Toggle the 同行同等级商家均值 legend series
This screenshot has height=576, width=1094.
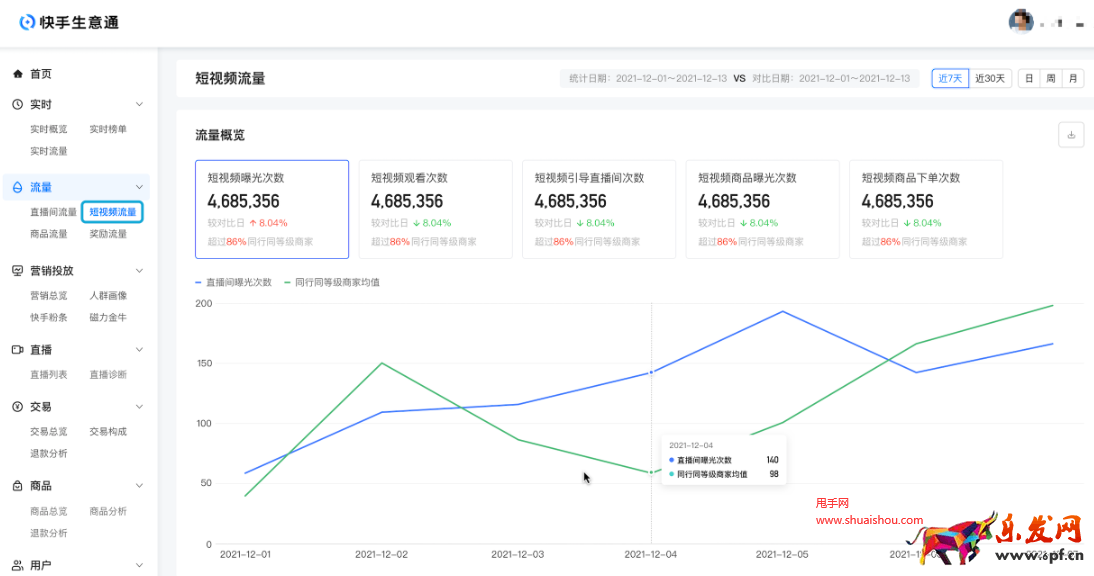point(331,283)
